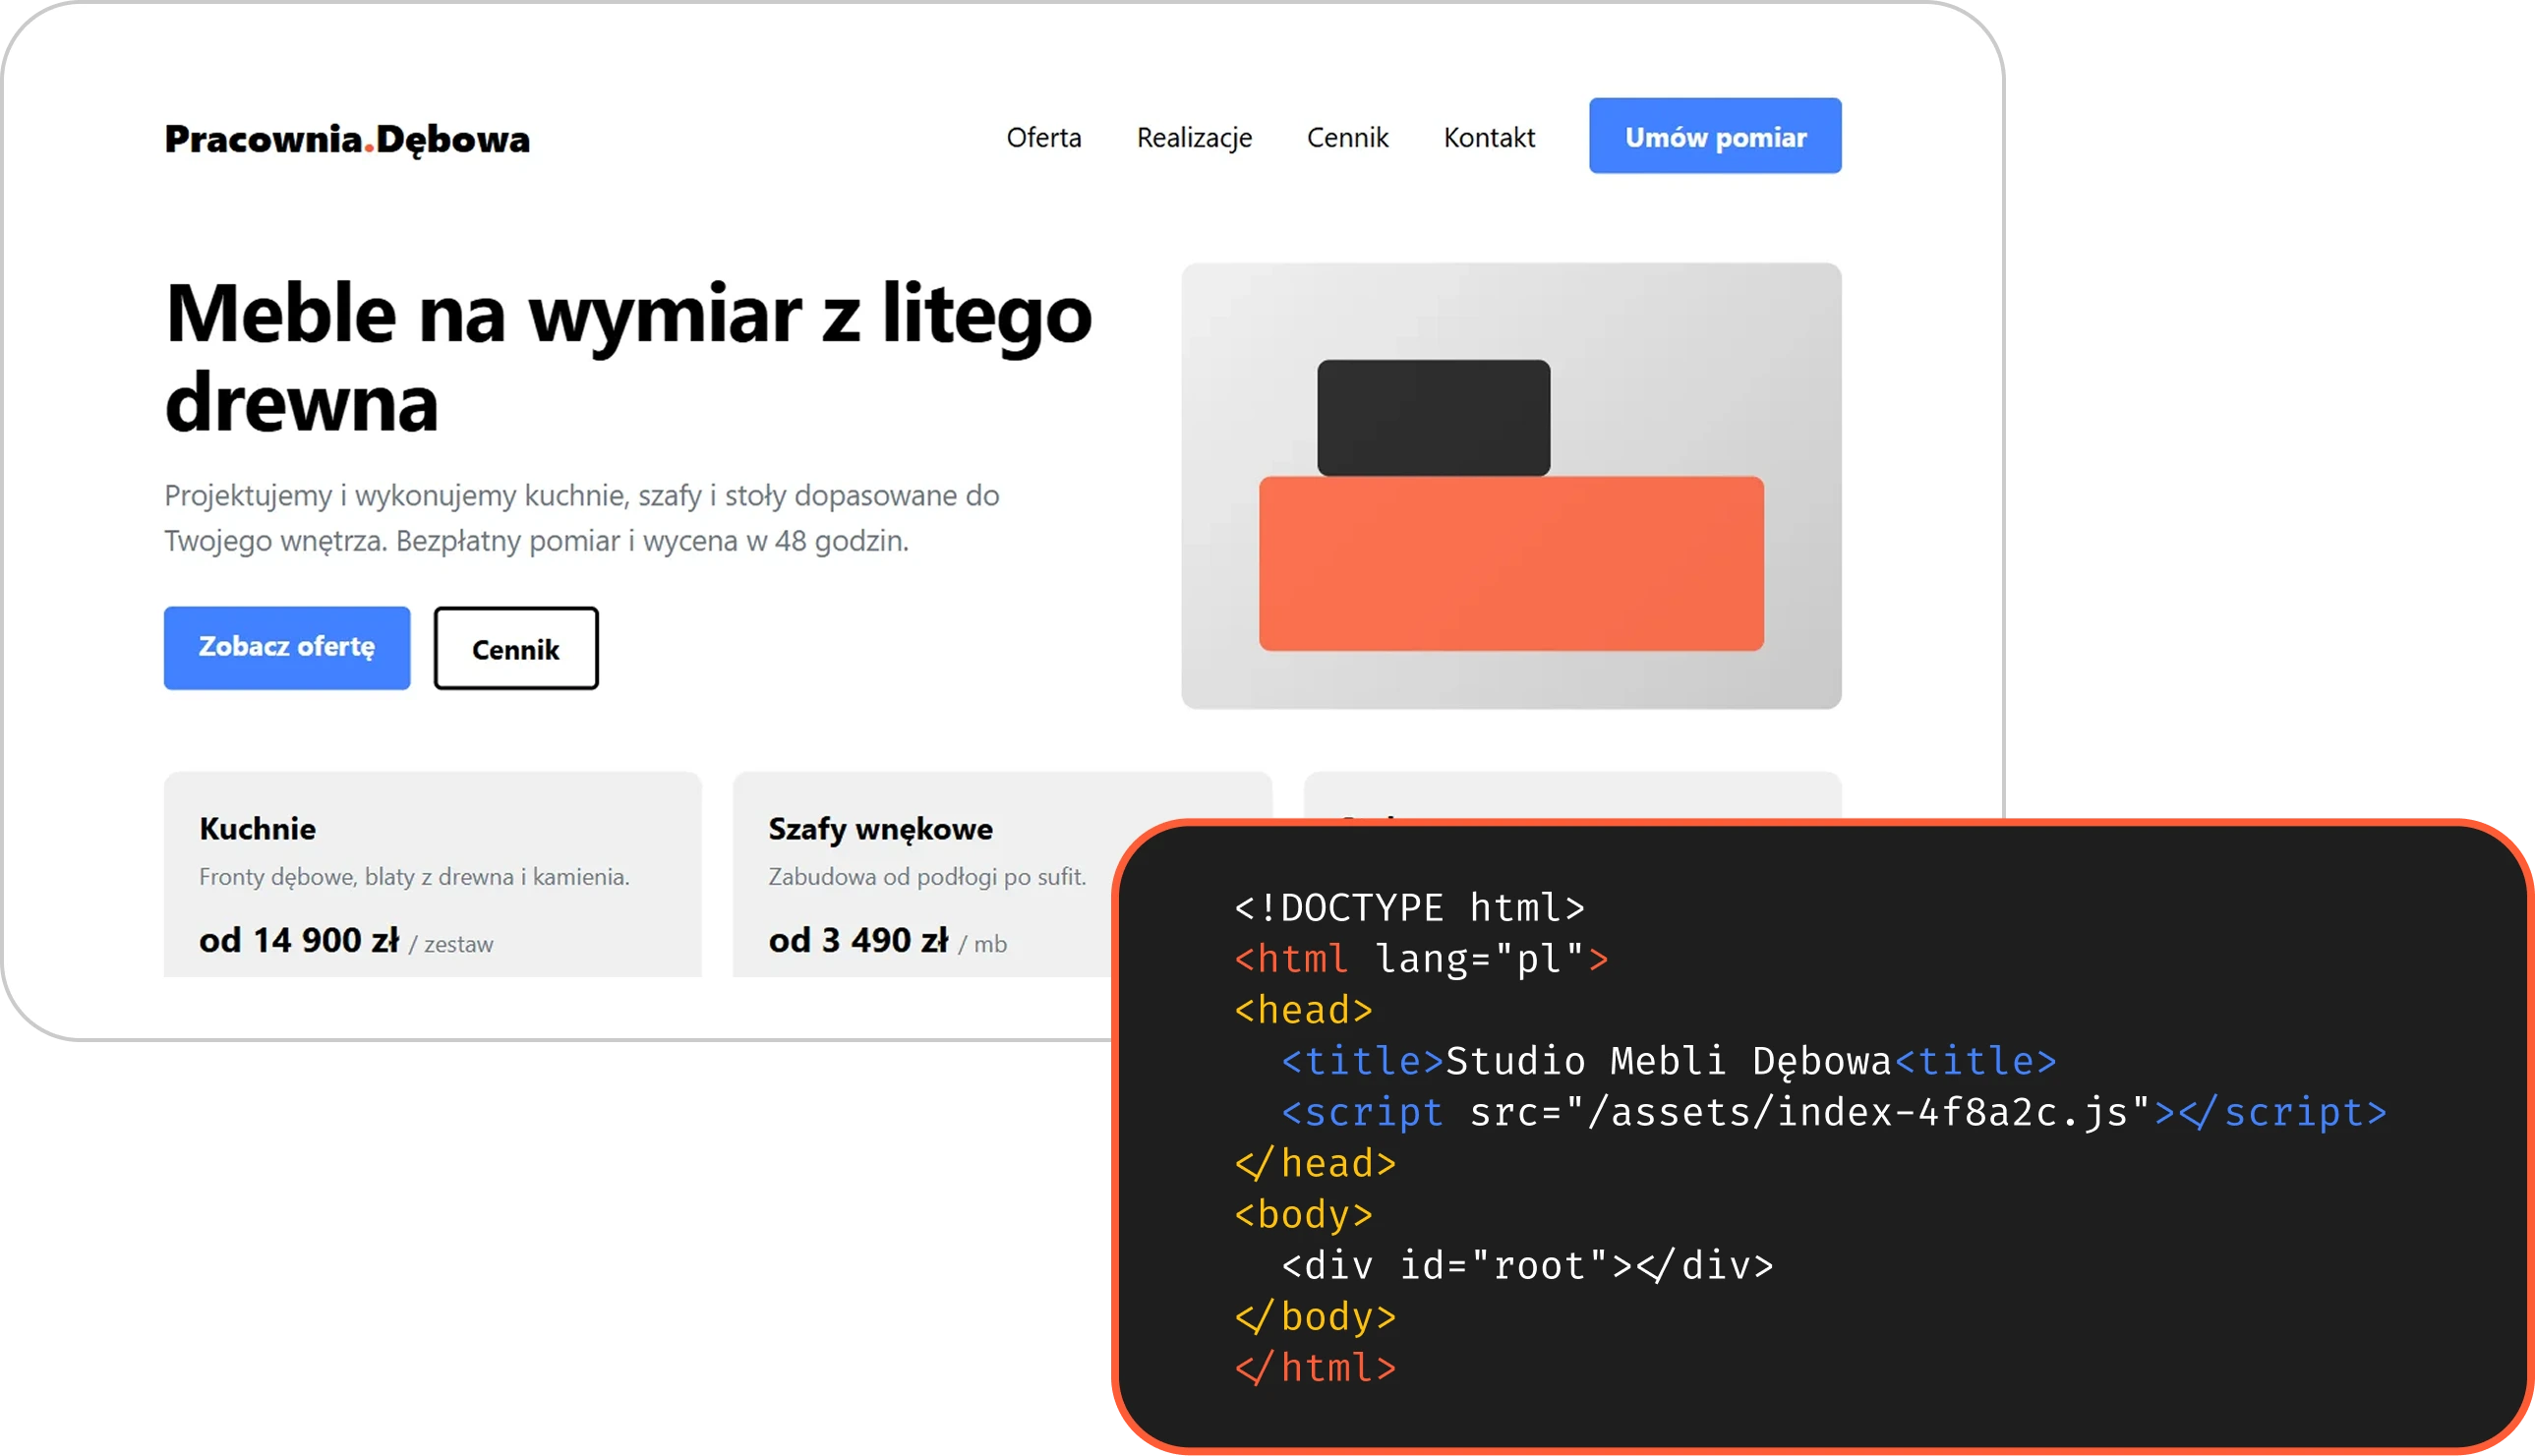Click the outlined Cennik button

(x=516, y=648)
